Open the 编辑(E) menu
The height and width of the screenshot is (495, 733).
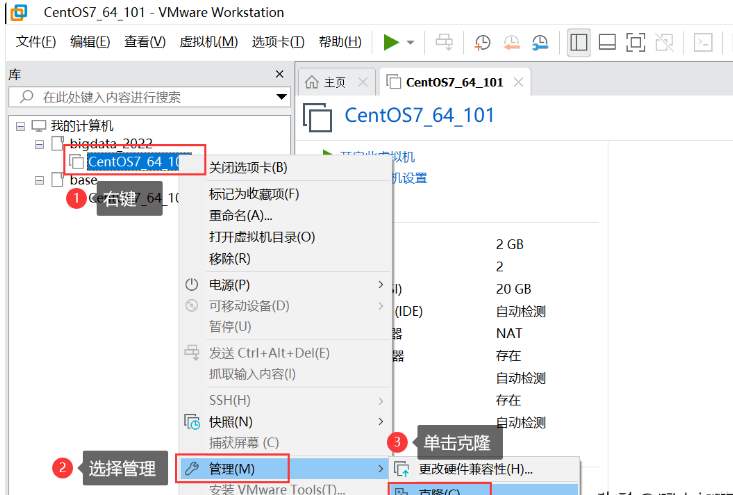90,42
